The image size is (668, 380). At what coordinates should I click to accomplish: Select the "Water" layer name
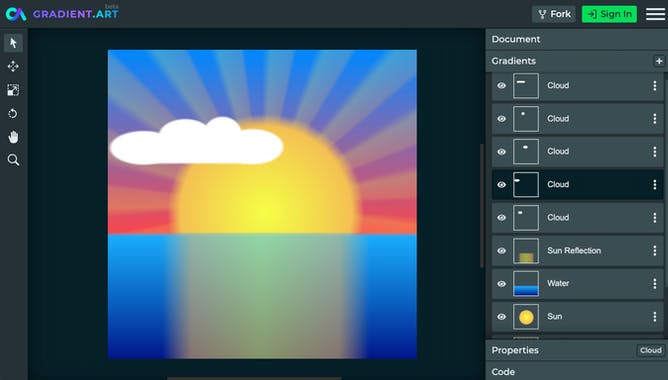[x=558, y=283]
